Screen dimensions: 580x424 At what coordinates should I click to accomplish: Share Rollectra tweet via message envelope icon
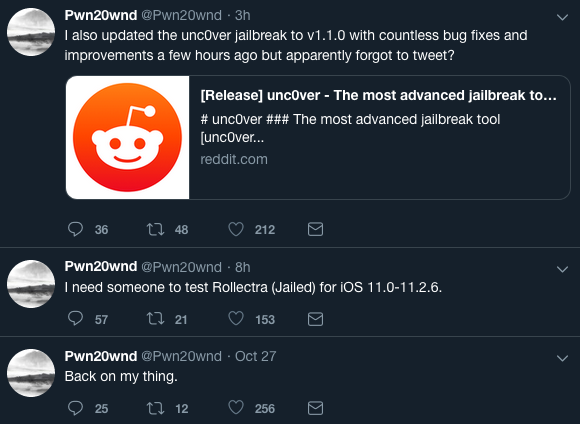point(315,319)
